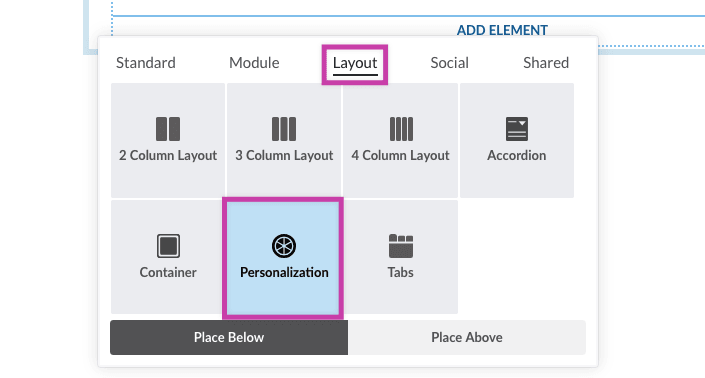Click the Personalization wheel icon
The image size is (705, 378).
coord(284,246)
